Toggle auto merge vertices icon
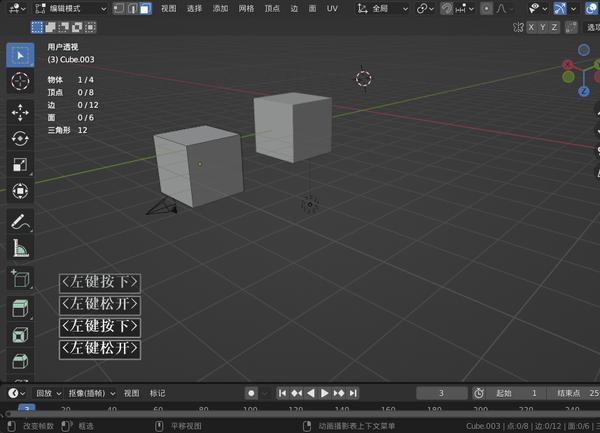The height and width of the screenshot is (433, 600). coord(571,27)
